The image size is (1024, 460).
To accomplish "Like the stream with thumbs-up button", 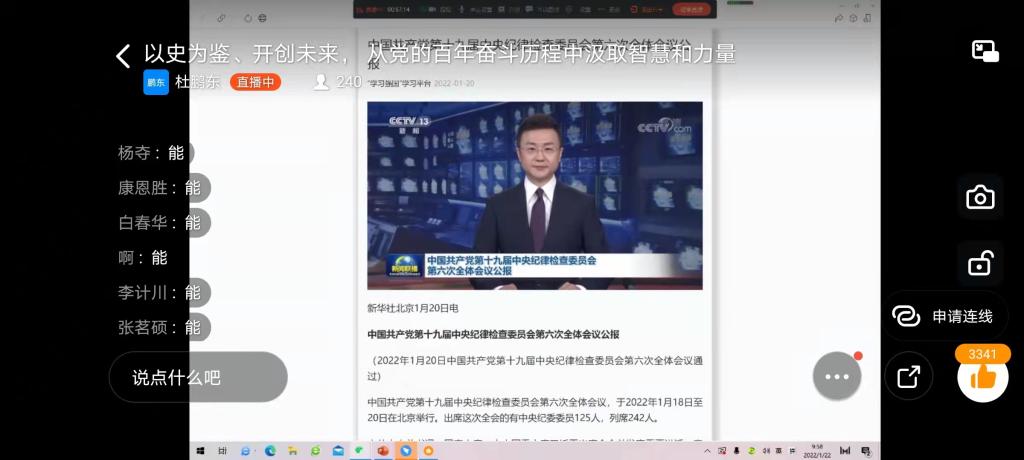I will tap(983, 377).
